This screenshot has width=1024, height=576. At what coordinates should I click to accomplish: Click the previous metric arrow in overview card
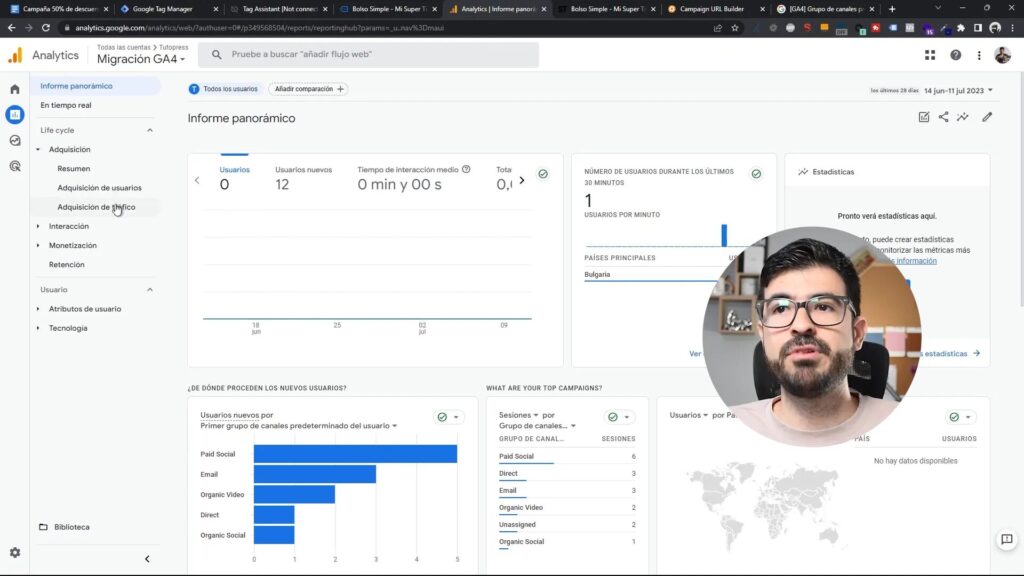click(197, 180)
